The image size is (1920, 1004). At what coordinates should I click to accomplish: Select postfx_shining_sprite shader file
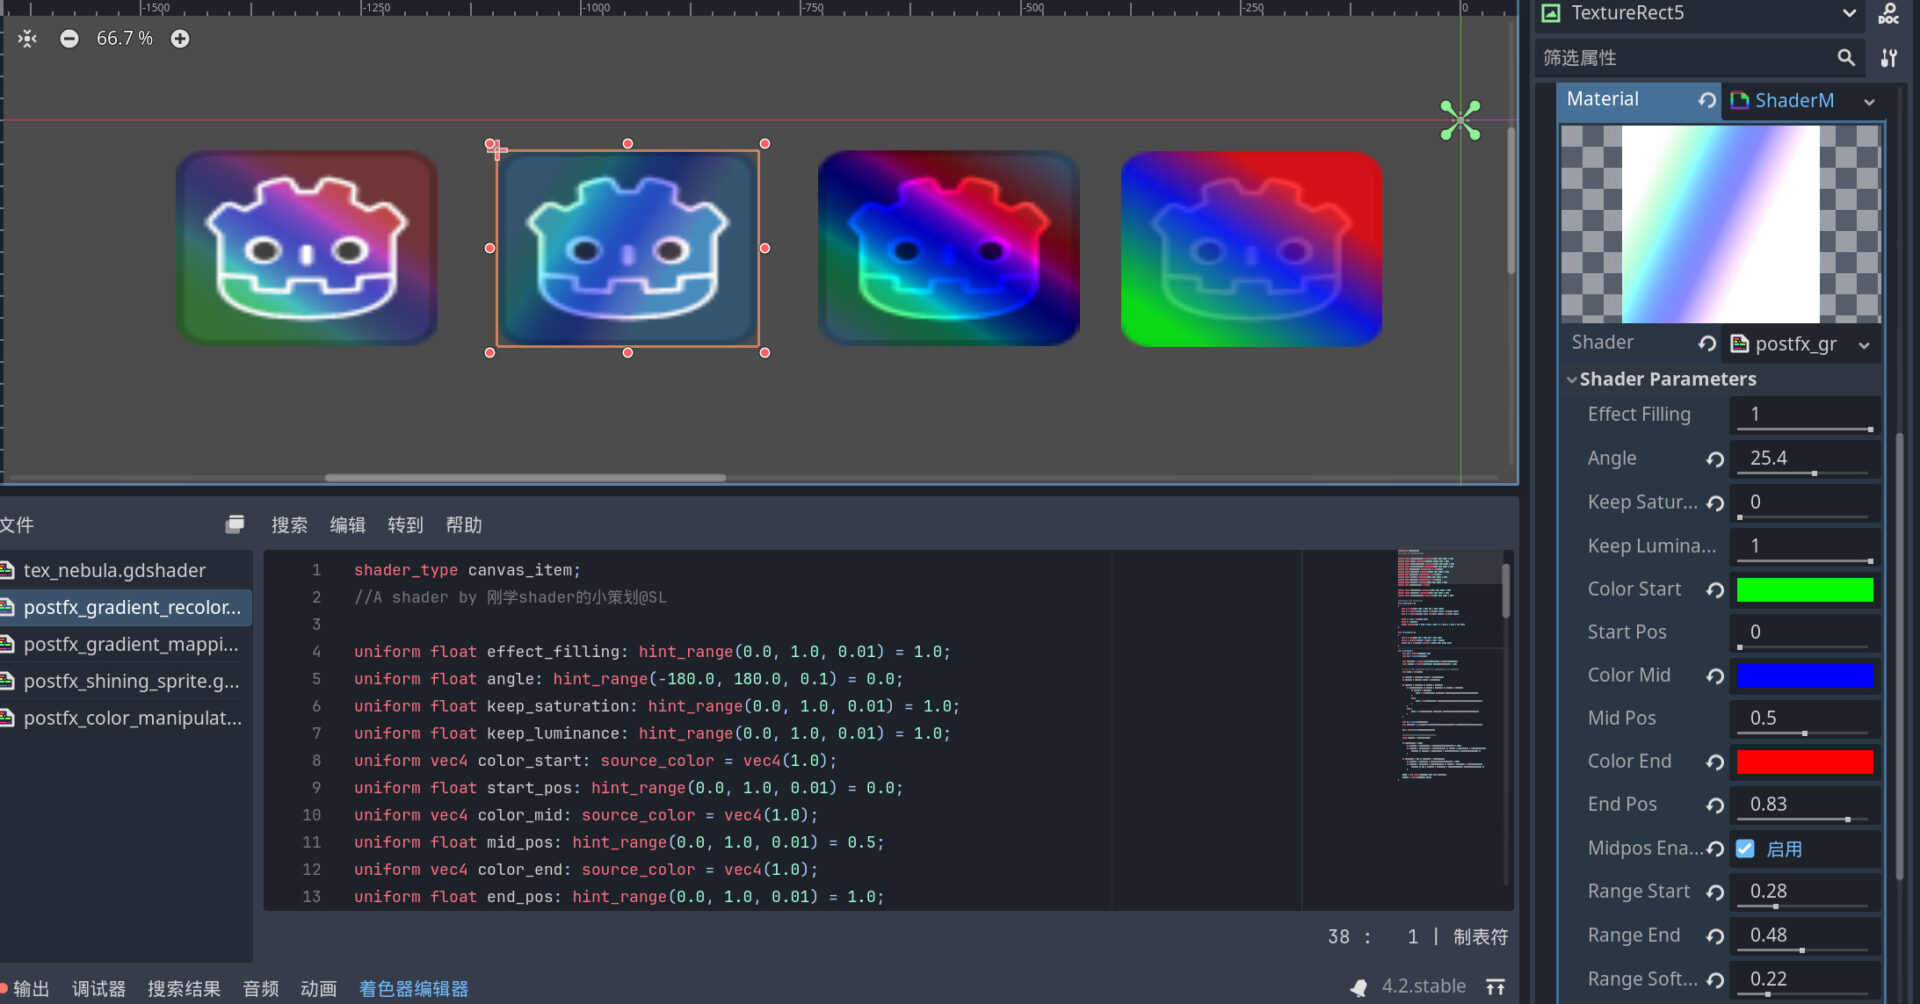(x=131, y=681)
